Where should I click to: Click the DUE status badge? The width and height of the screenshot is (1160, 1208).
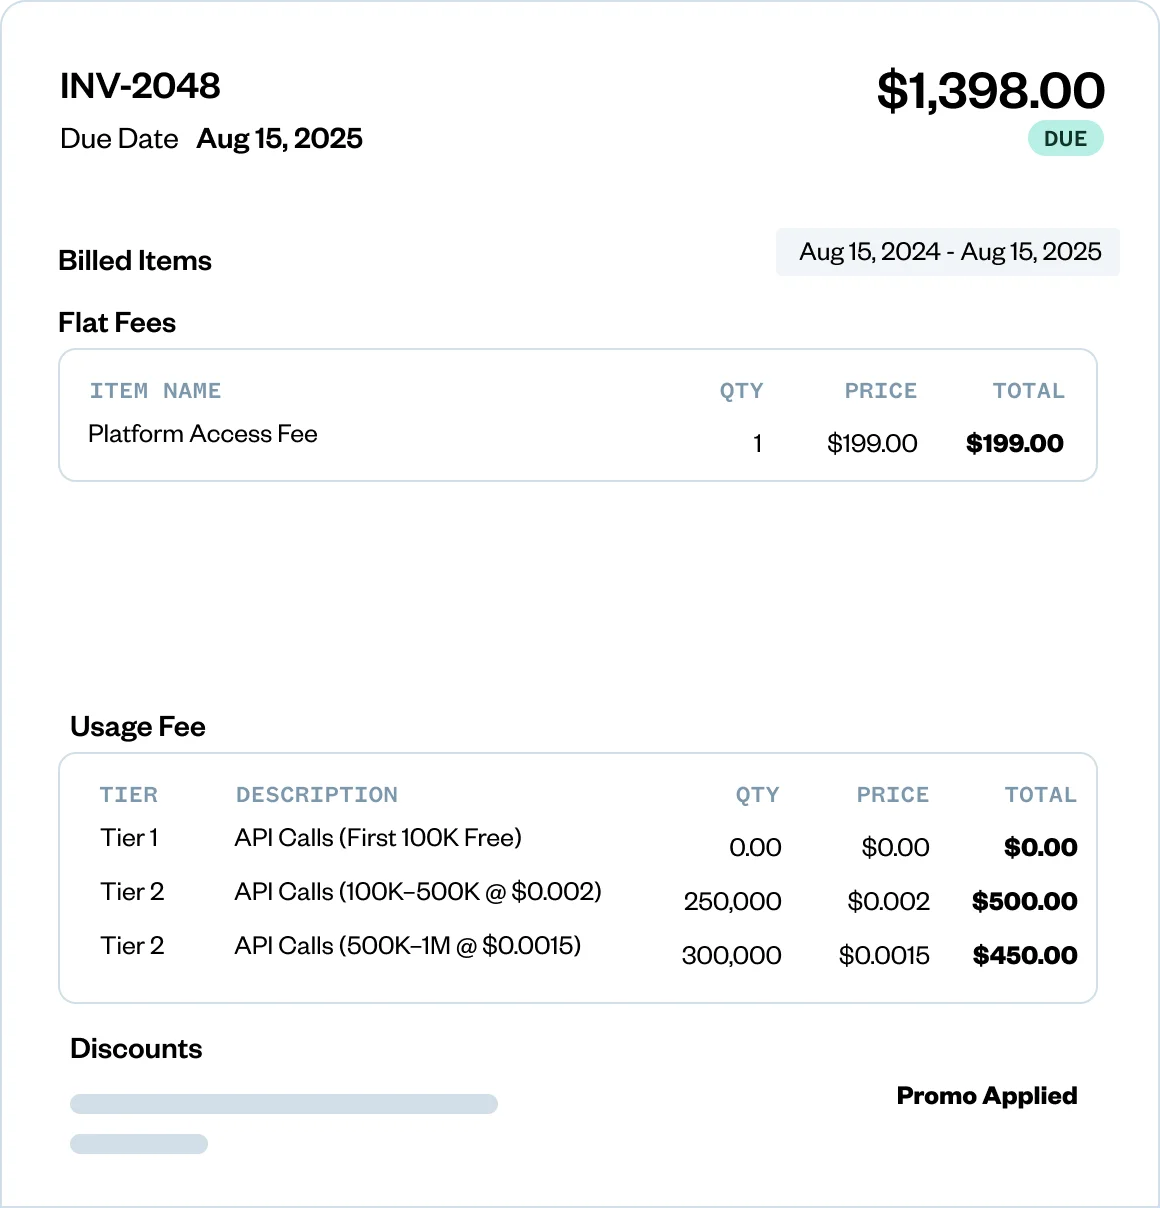point(1065,139)
